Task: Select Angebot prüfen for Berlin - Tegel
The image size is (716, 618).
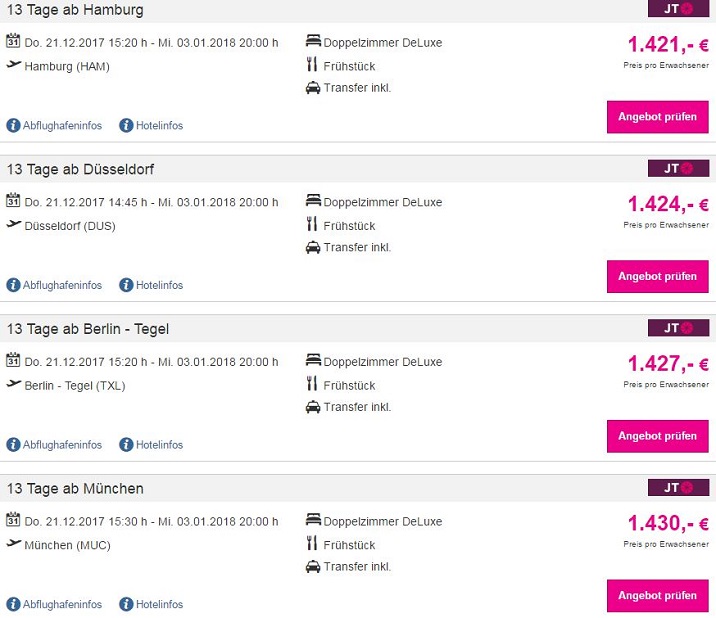Action: pos(657,436)
